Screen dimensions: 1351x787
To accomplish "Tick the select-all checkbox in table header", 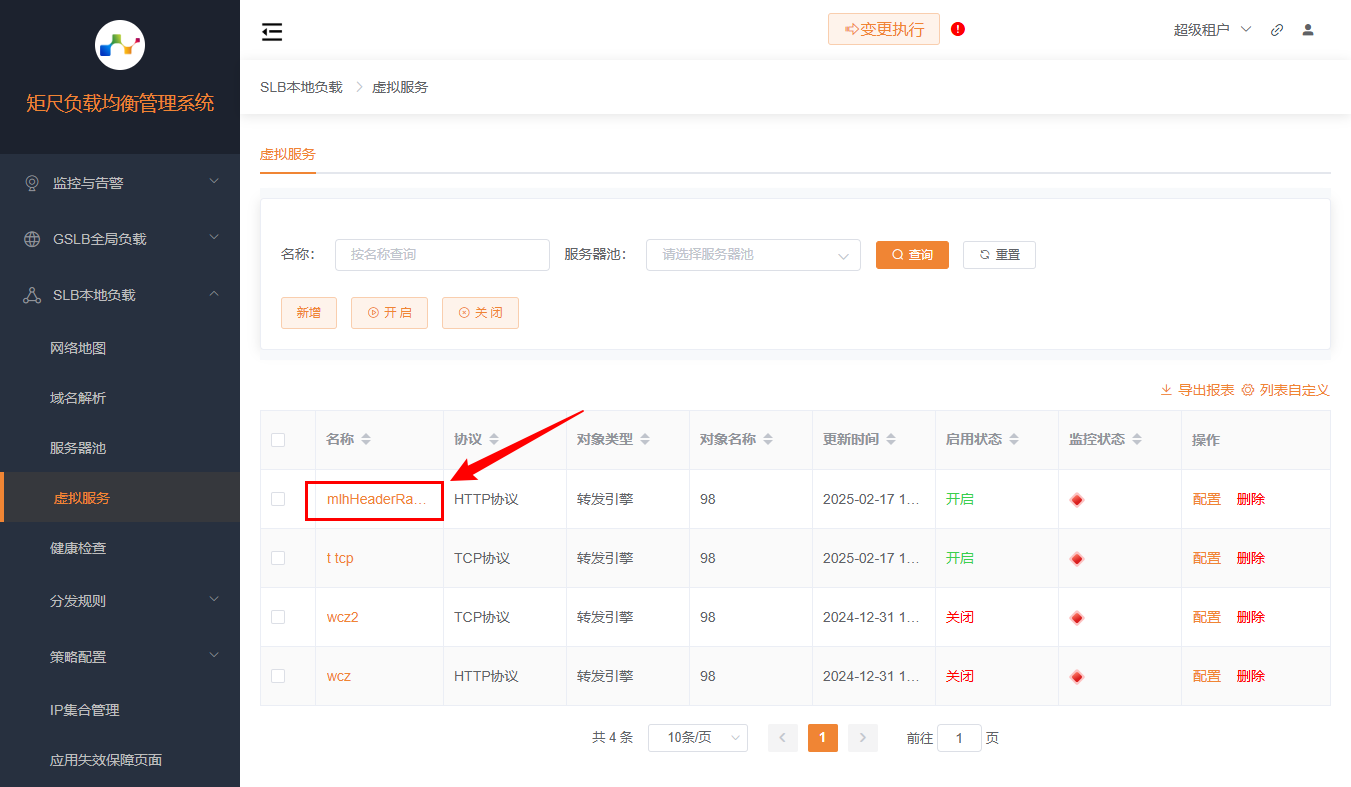I will point(278,440).
